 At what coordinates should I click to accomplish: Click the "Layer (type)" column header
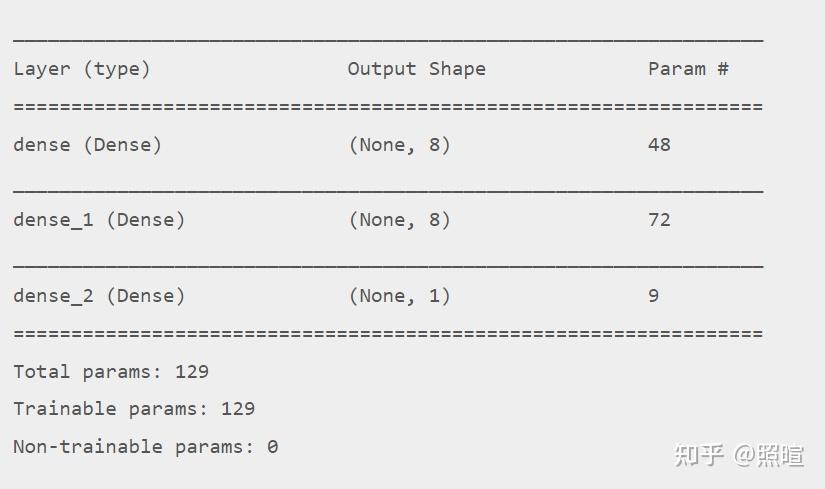pos(82,69)
